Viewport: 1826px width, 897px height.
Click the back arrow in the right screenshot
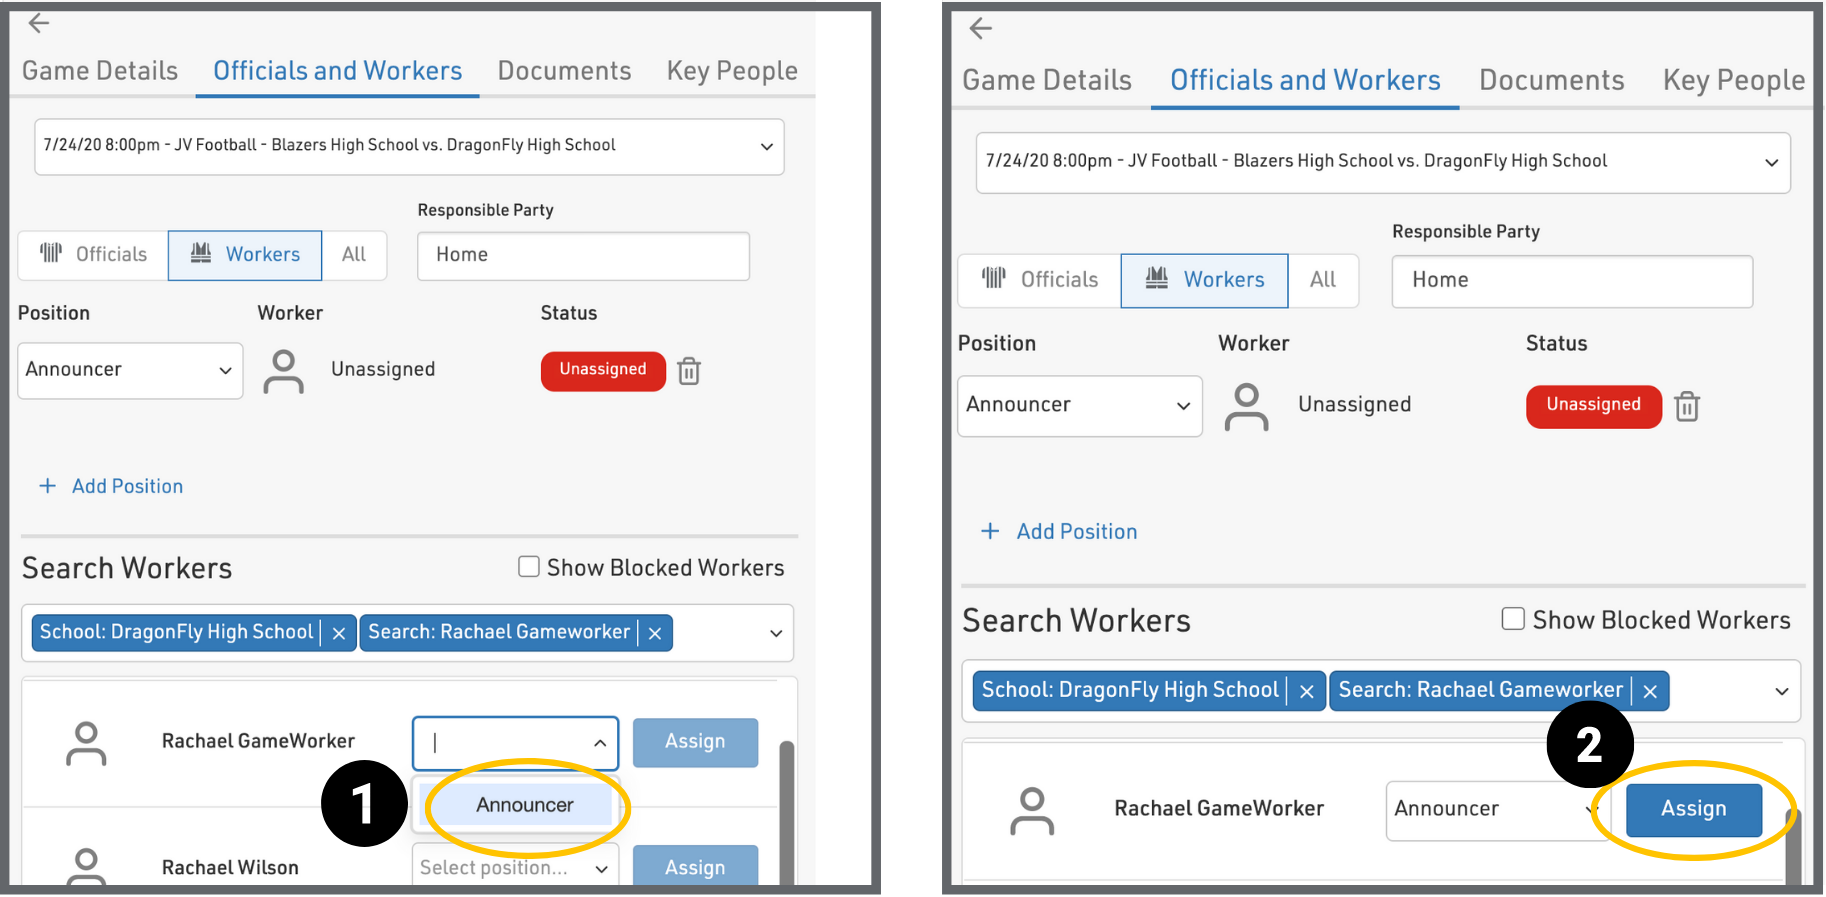click(980, 28)
